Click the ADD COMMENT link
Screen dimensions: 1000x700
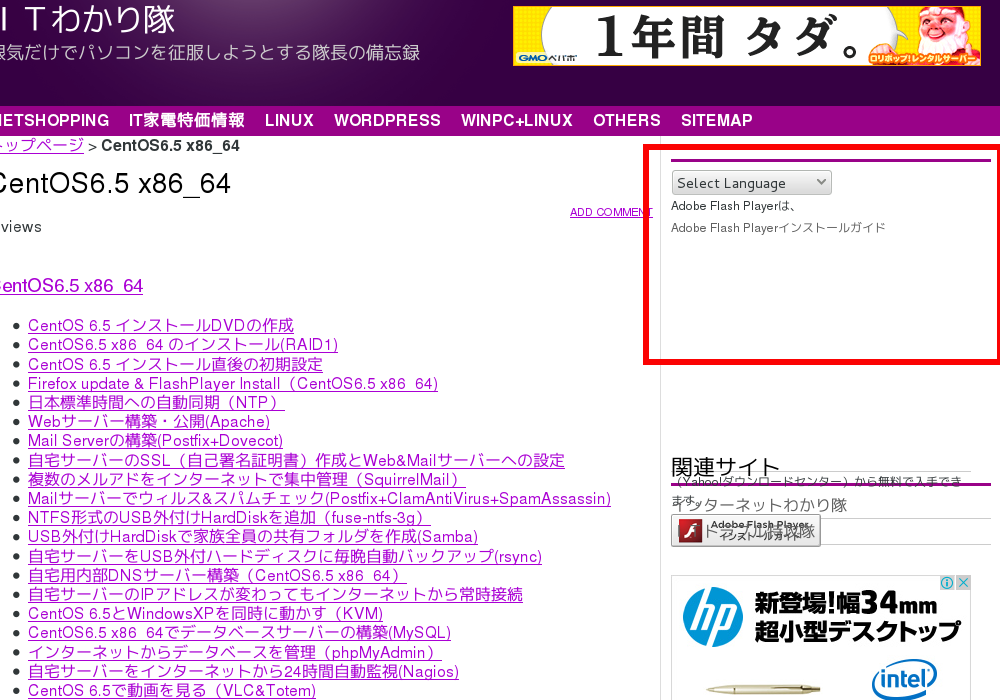611,212
